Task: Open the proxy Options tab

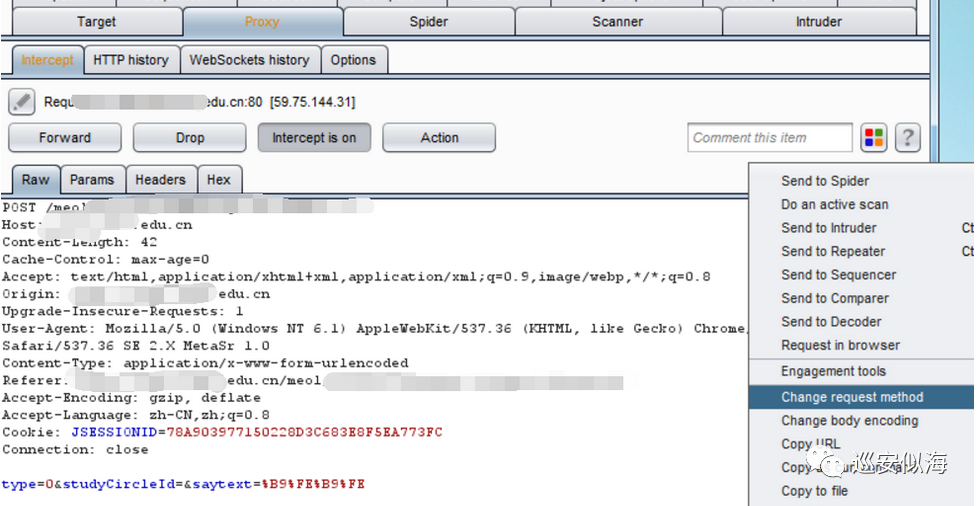Action: pyautogui.click(x=353, y=60)
